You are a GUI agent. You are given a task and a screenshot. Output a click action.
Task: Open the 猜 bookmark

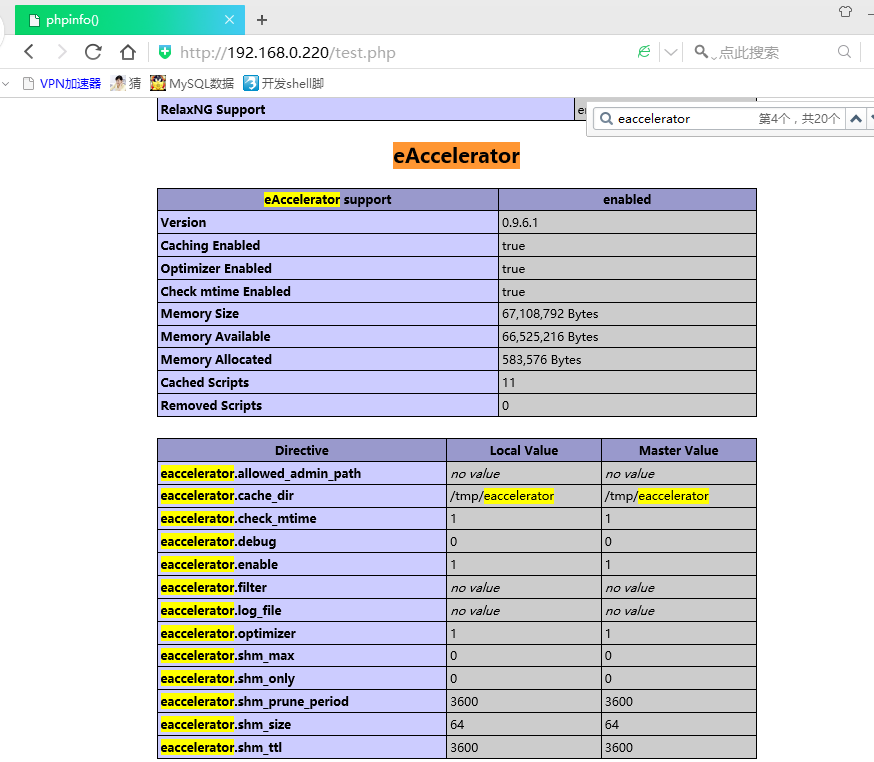tap(125, 84)
